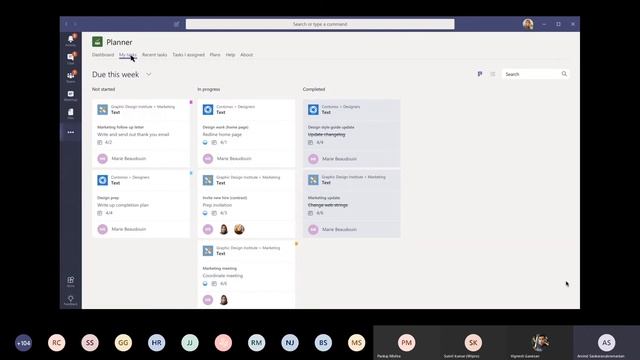Open the Tasks I assigned tab
Viewport: 640px width, 360px height.
[x=189, y=55]
